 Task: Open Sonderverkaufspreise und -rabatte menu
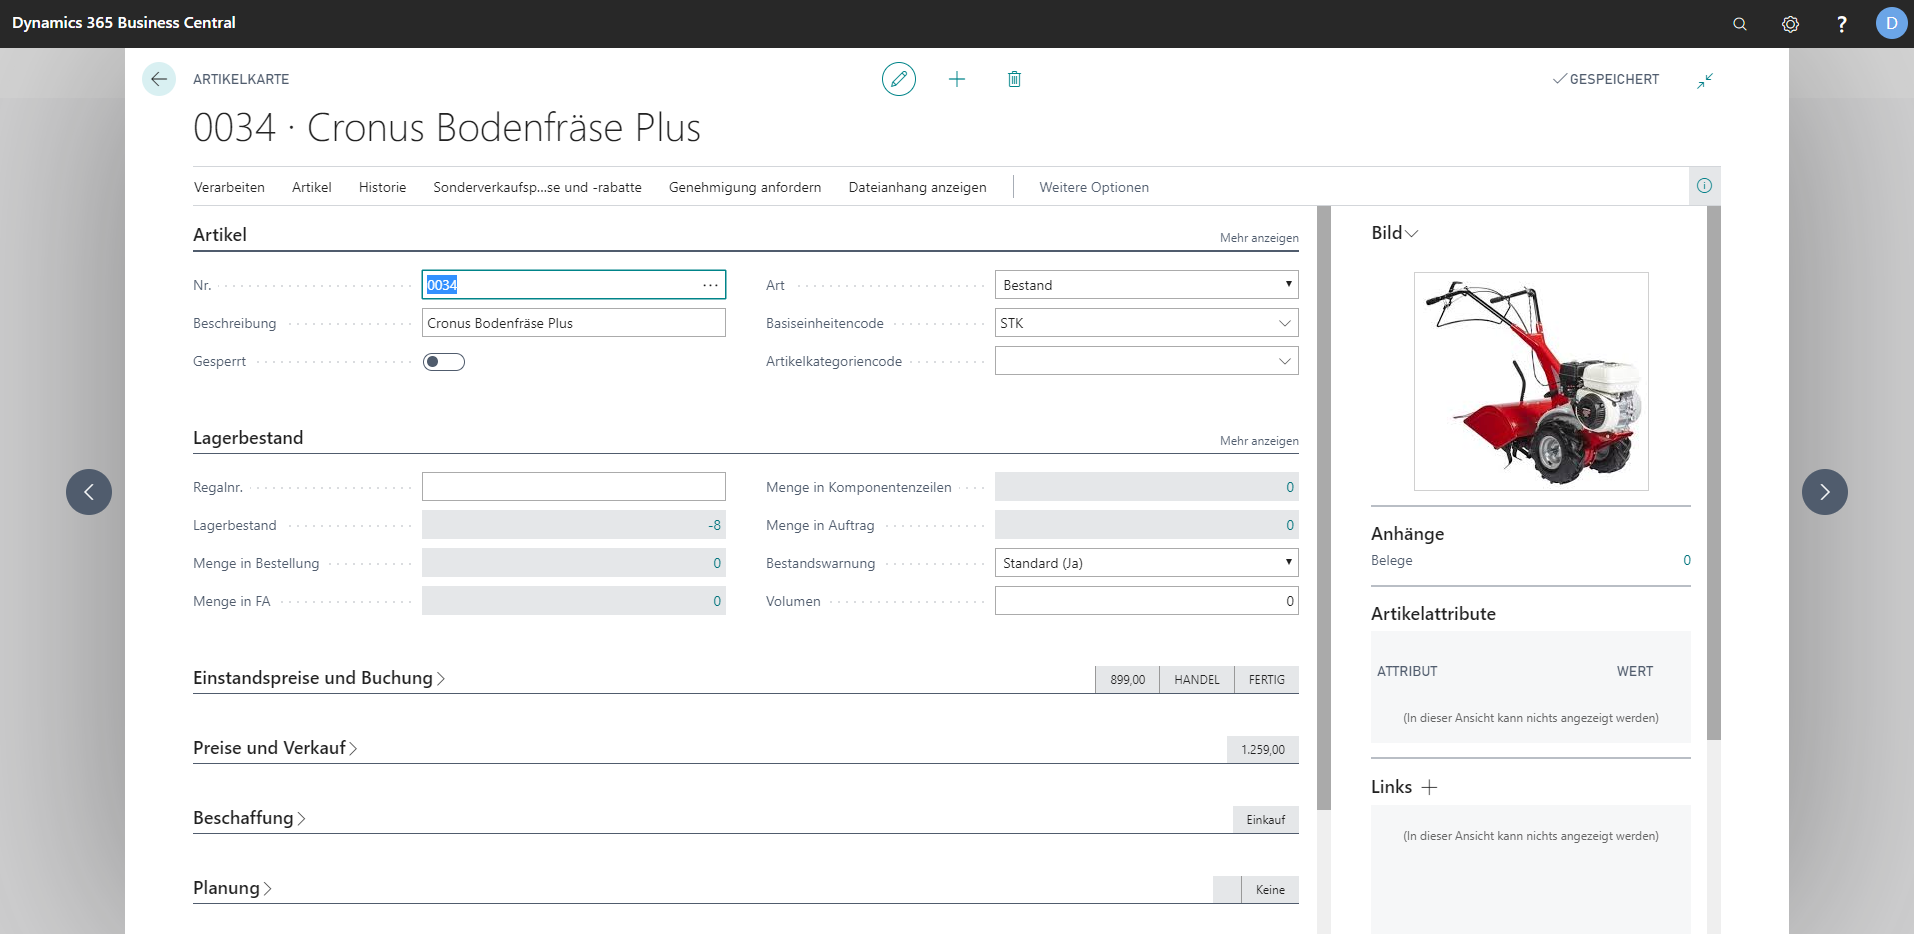coord(537,187)
